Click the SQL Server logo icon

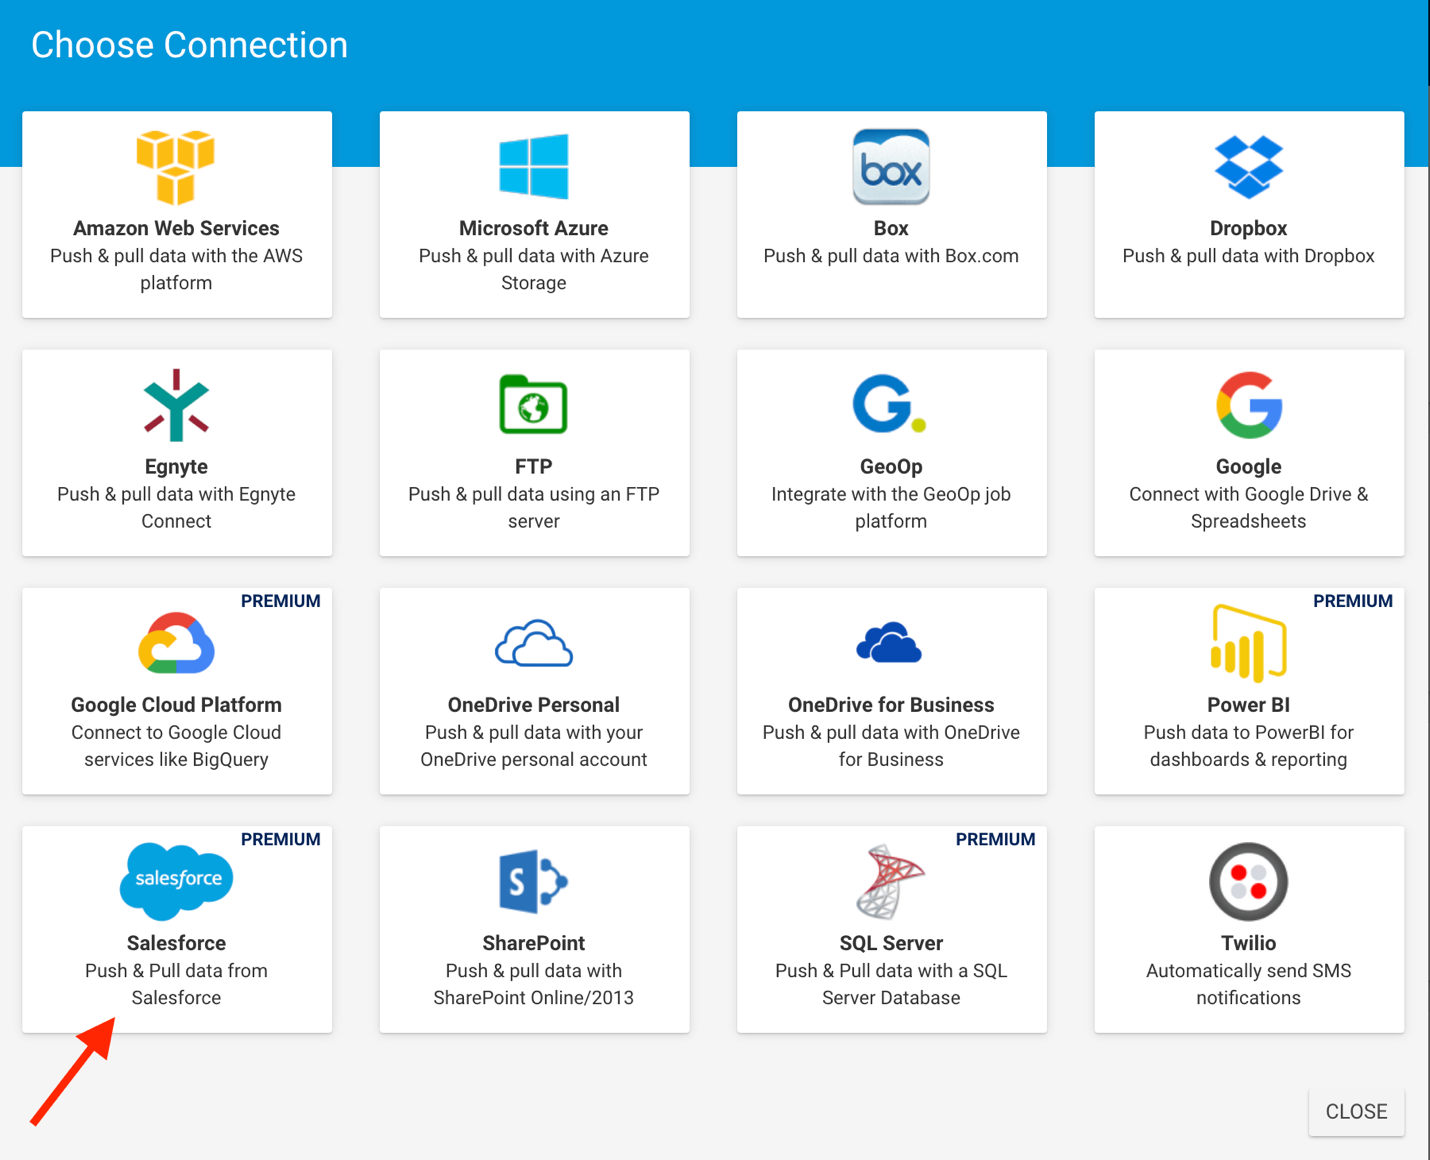(x=891, y=881)
